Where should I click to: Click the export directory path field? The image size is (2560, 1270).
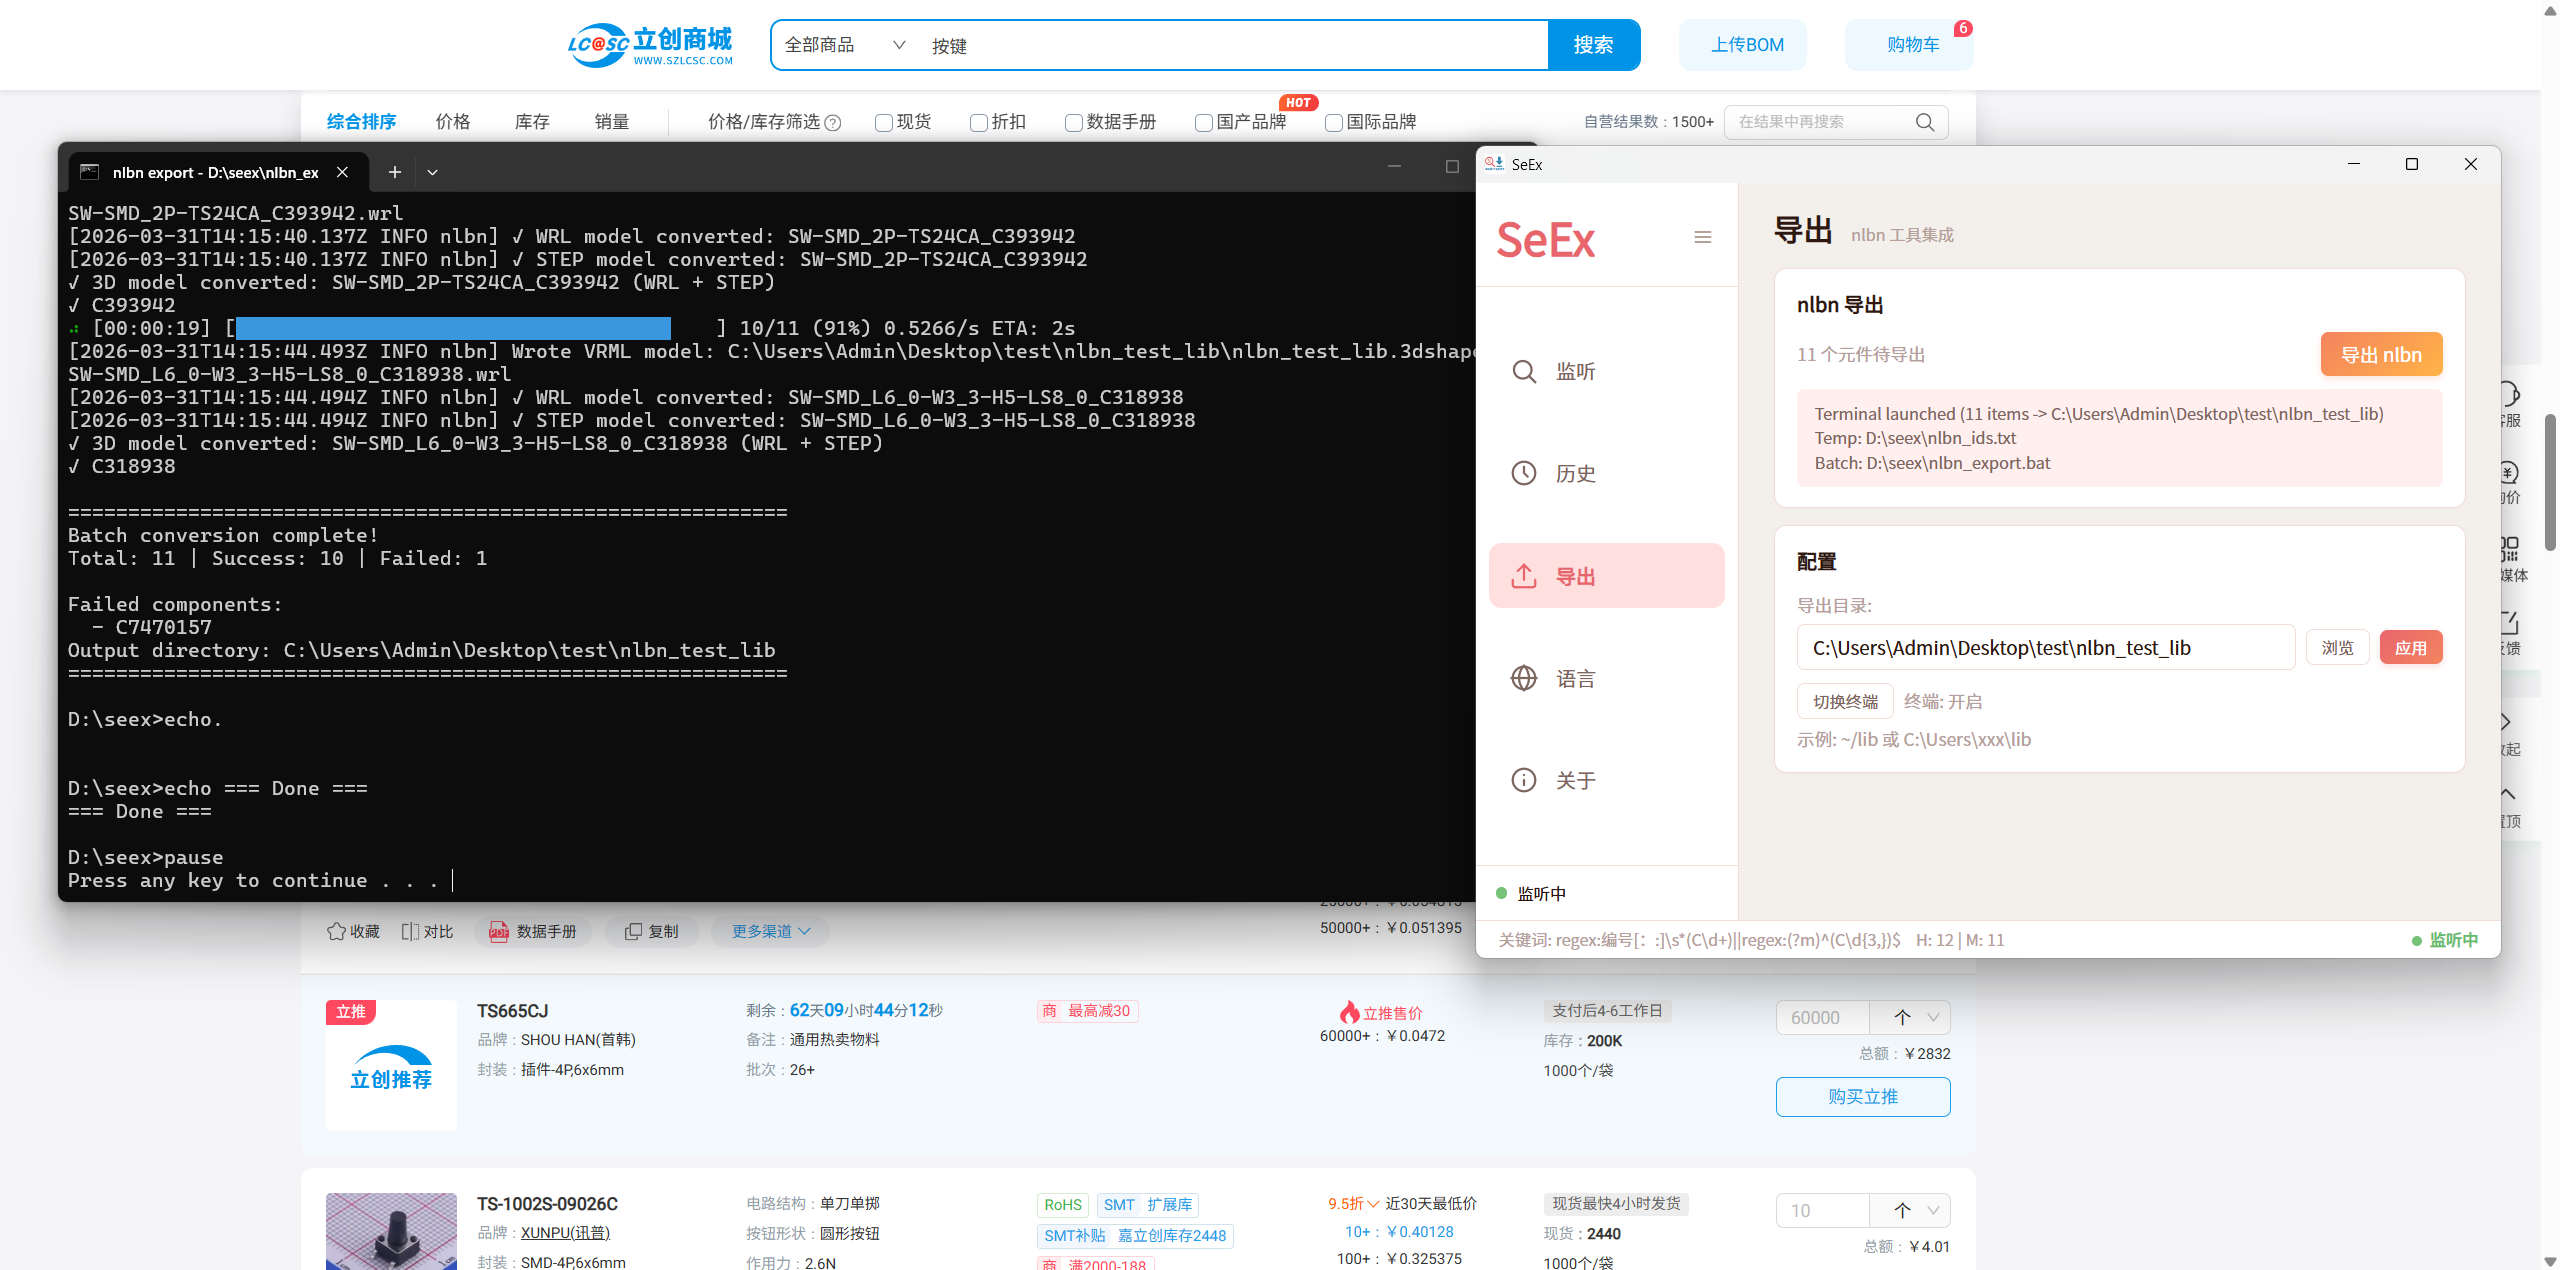click(x=2044, y=648)
